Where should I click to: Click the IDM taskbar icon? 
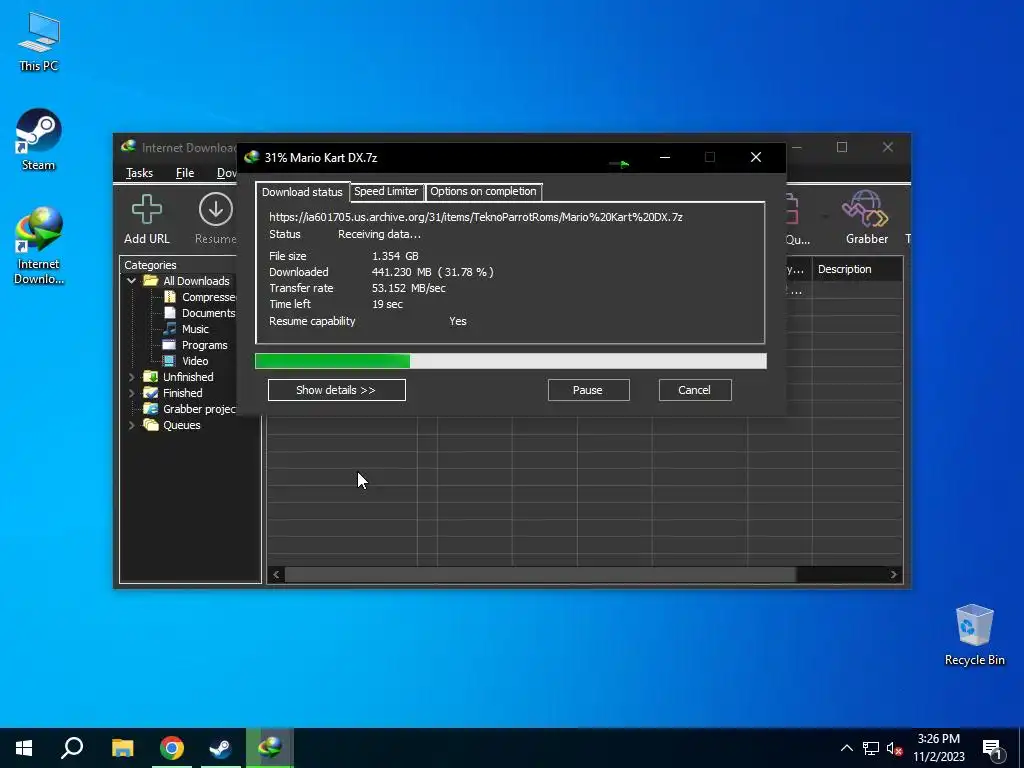pos(270,748)
